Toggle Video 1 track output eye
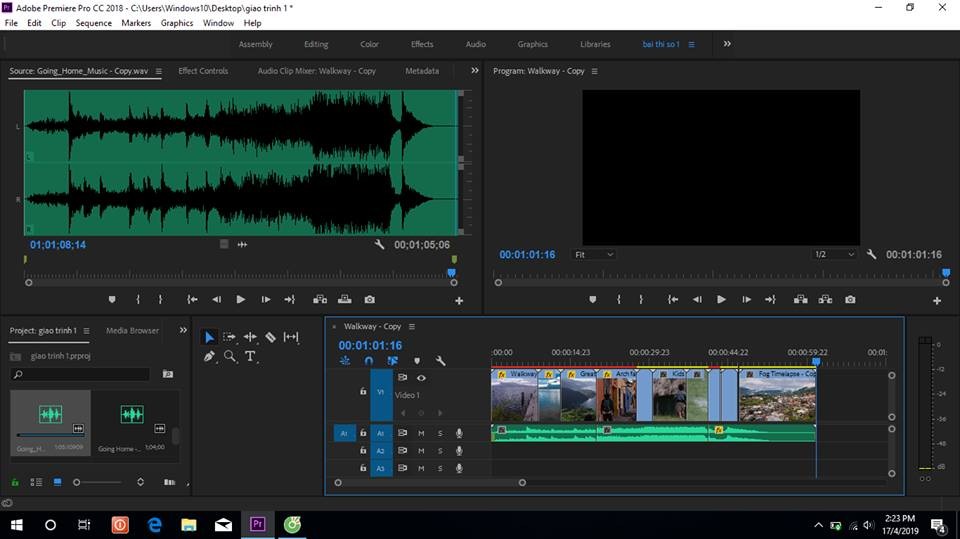Image resolution: width=960 pixels, height=539 pixels. 421,378
